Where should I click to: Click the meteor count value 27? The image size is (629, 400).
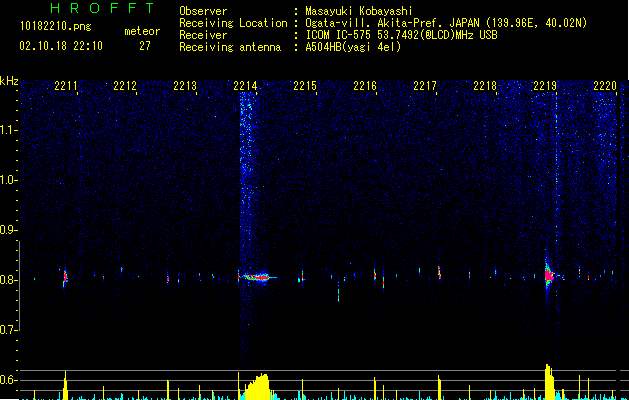coord(145,46)
